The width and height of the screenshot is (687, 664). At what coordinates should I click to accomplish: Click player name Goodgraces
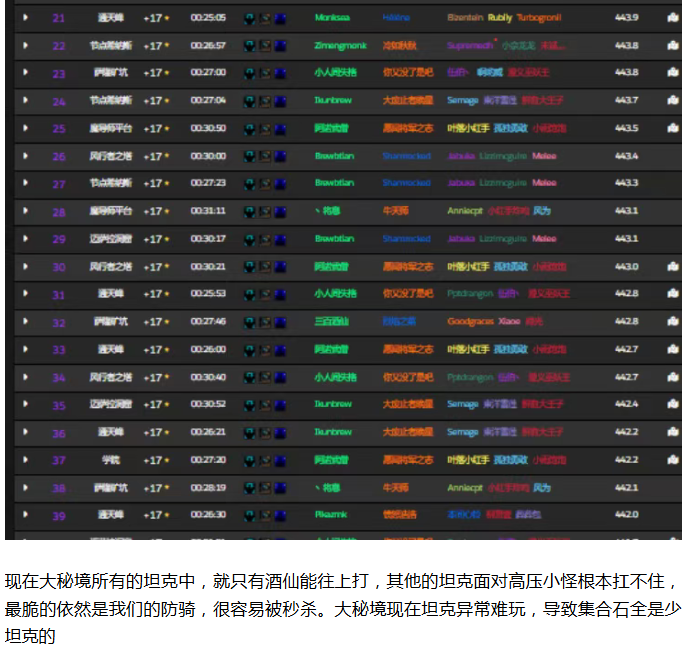pos(471,322)
